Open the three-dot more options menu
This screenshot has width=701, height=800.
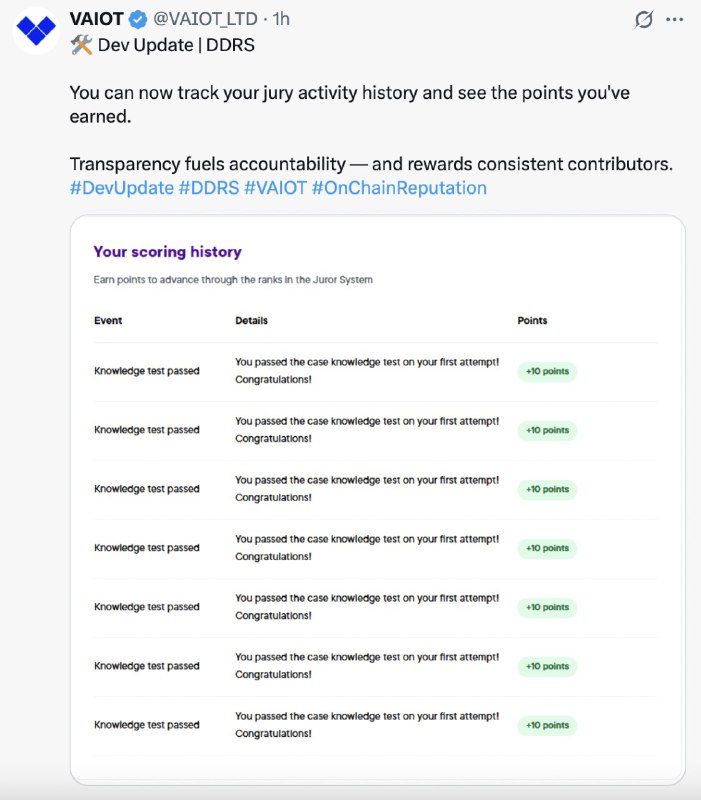tap(674, 20)
